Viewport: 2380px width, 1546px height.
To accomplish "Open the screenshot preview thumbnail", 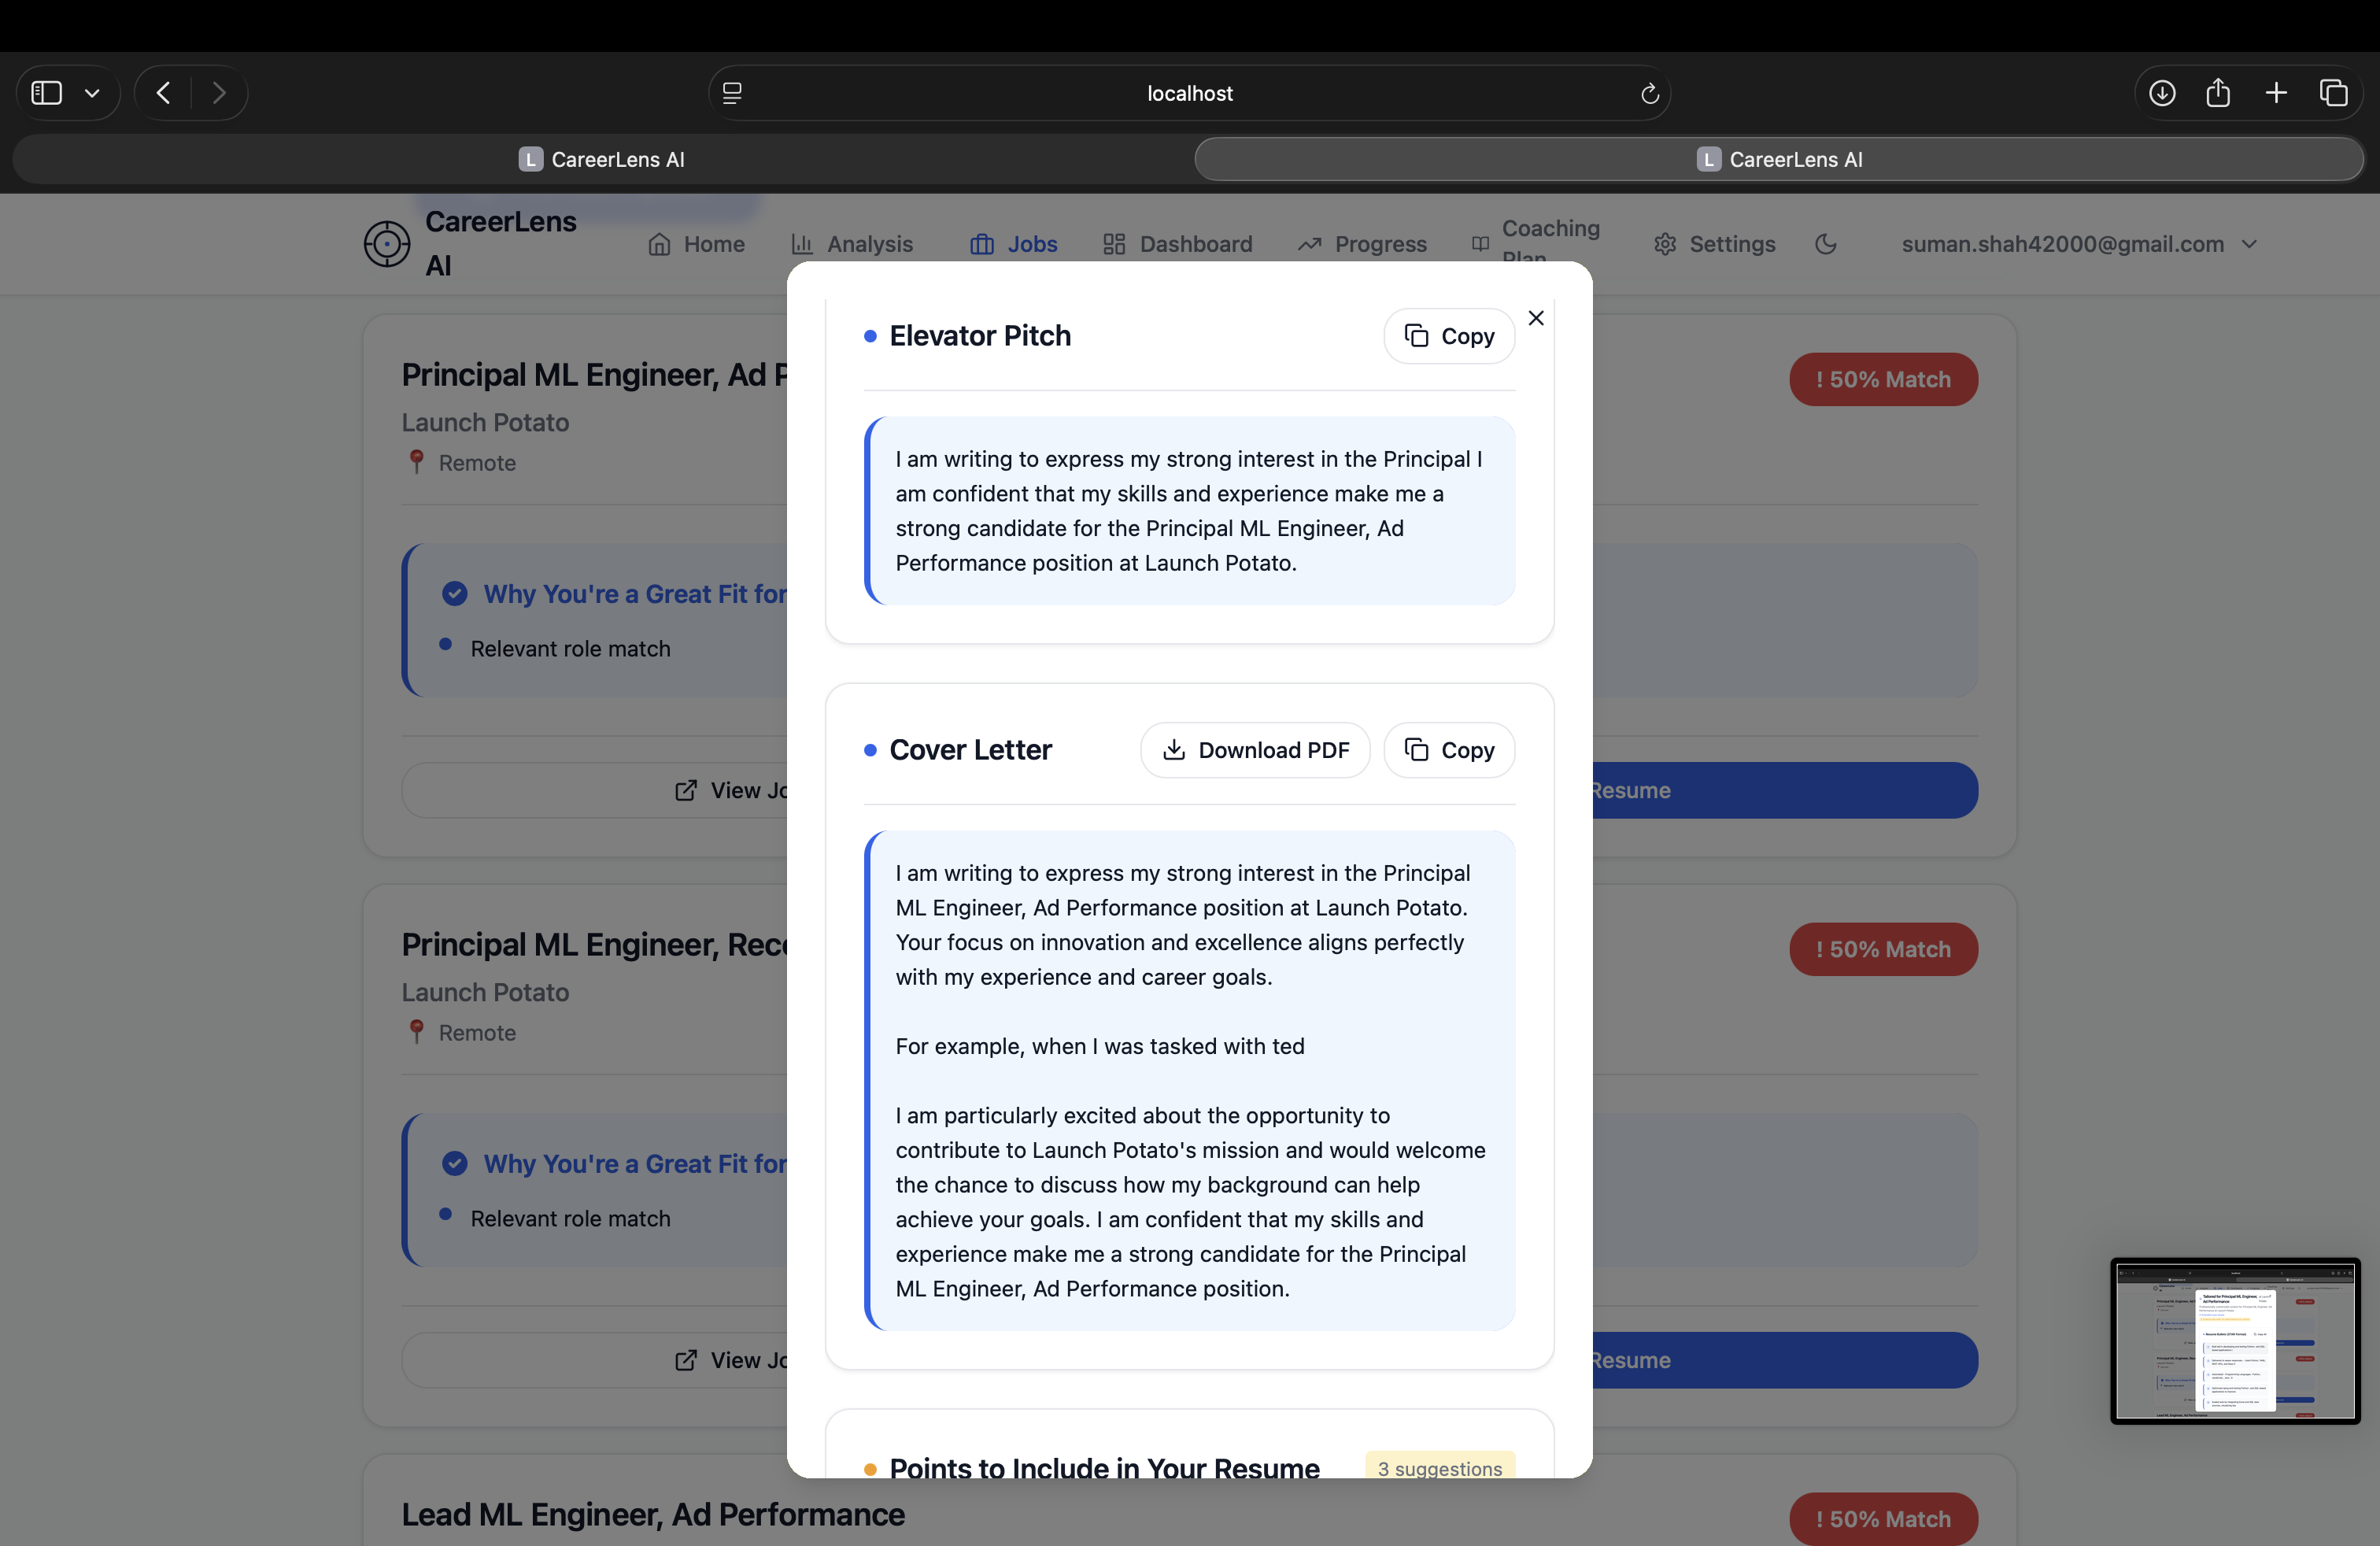I will [2234, 1340].
